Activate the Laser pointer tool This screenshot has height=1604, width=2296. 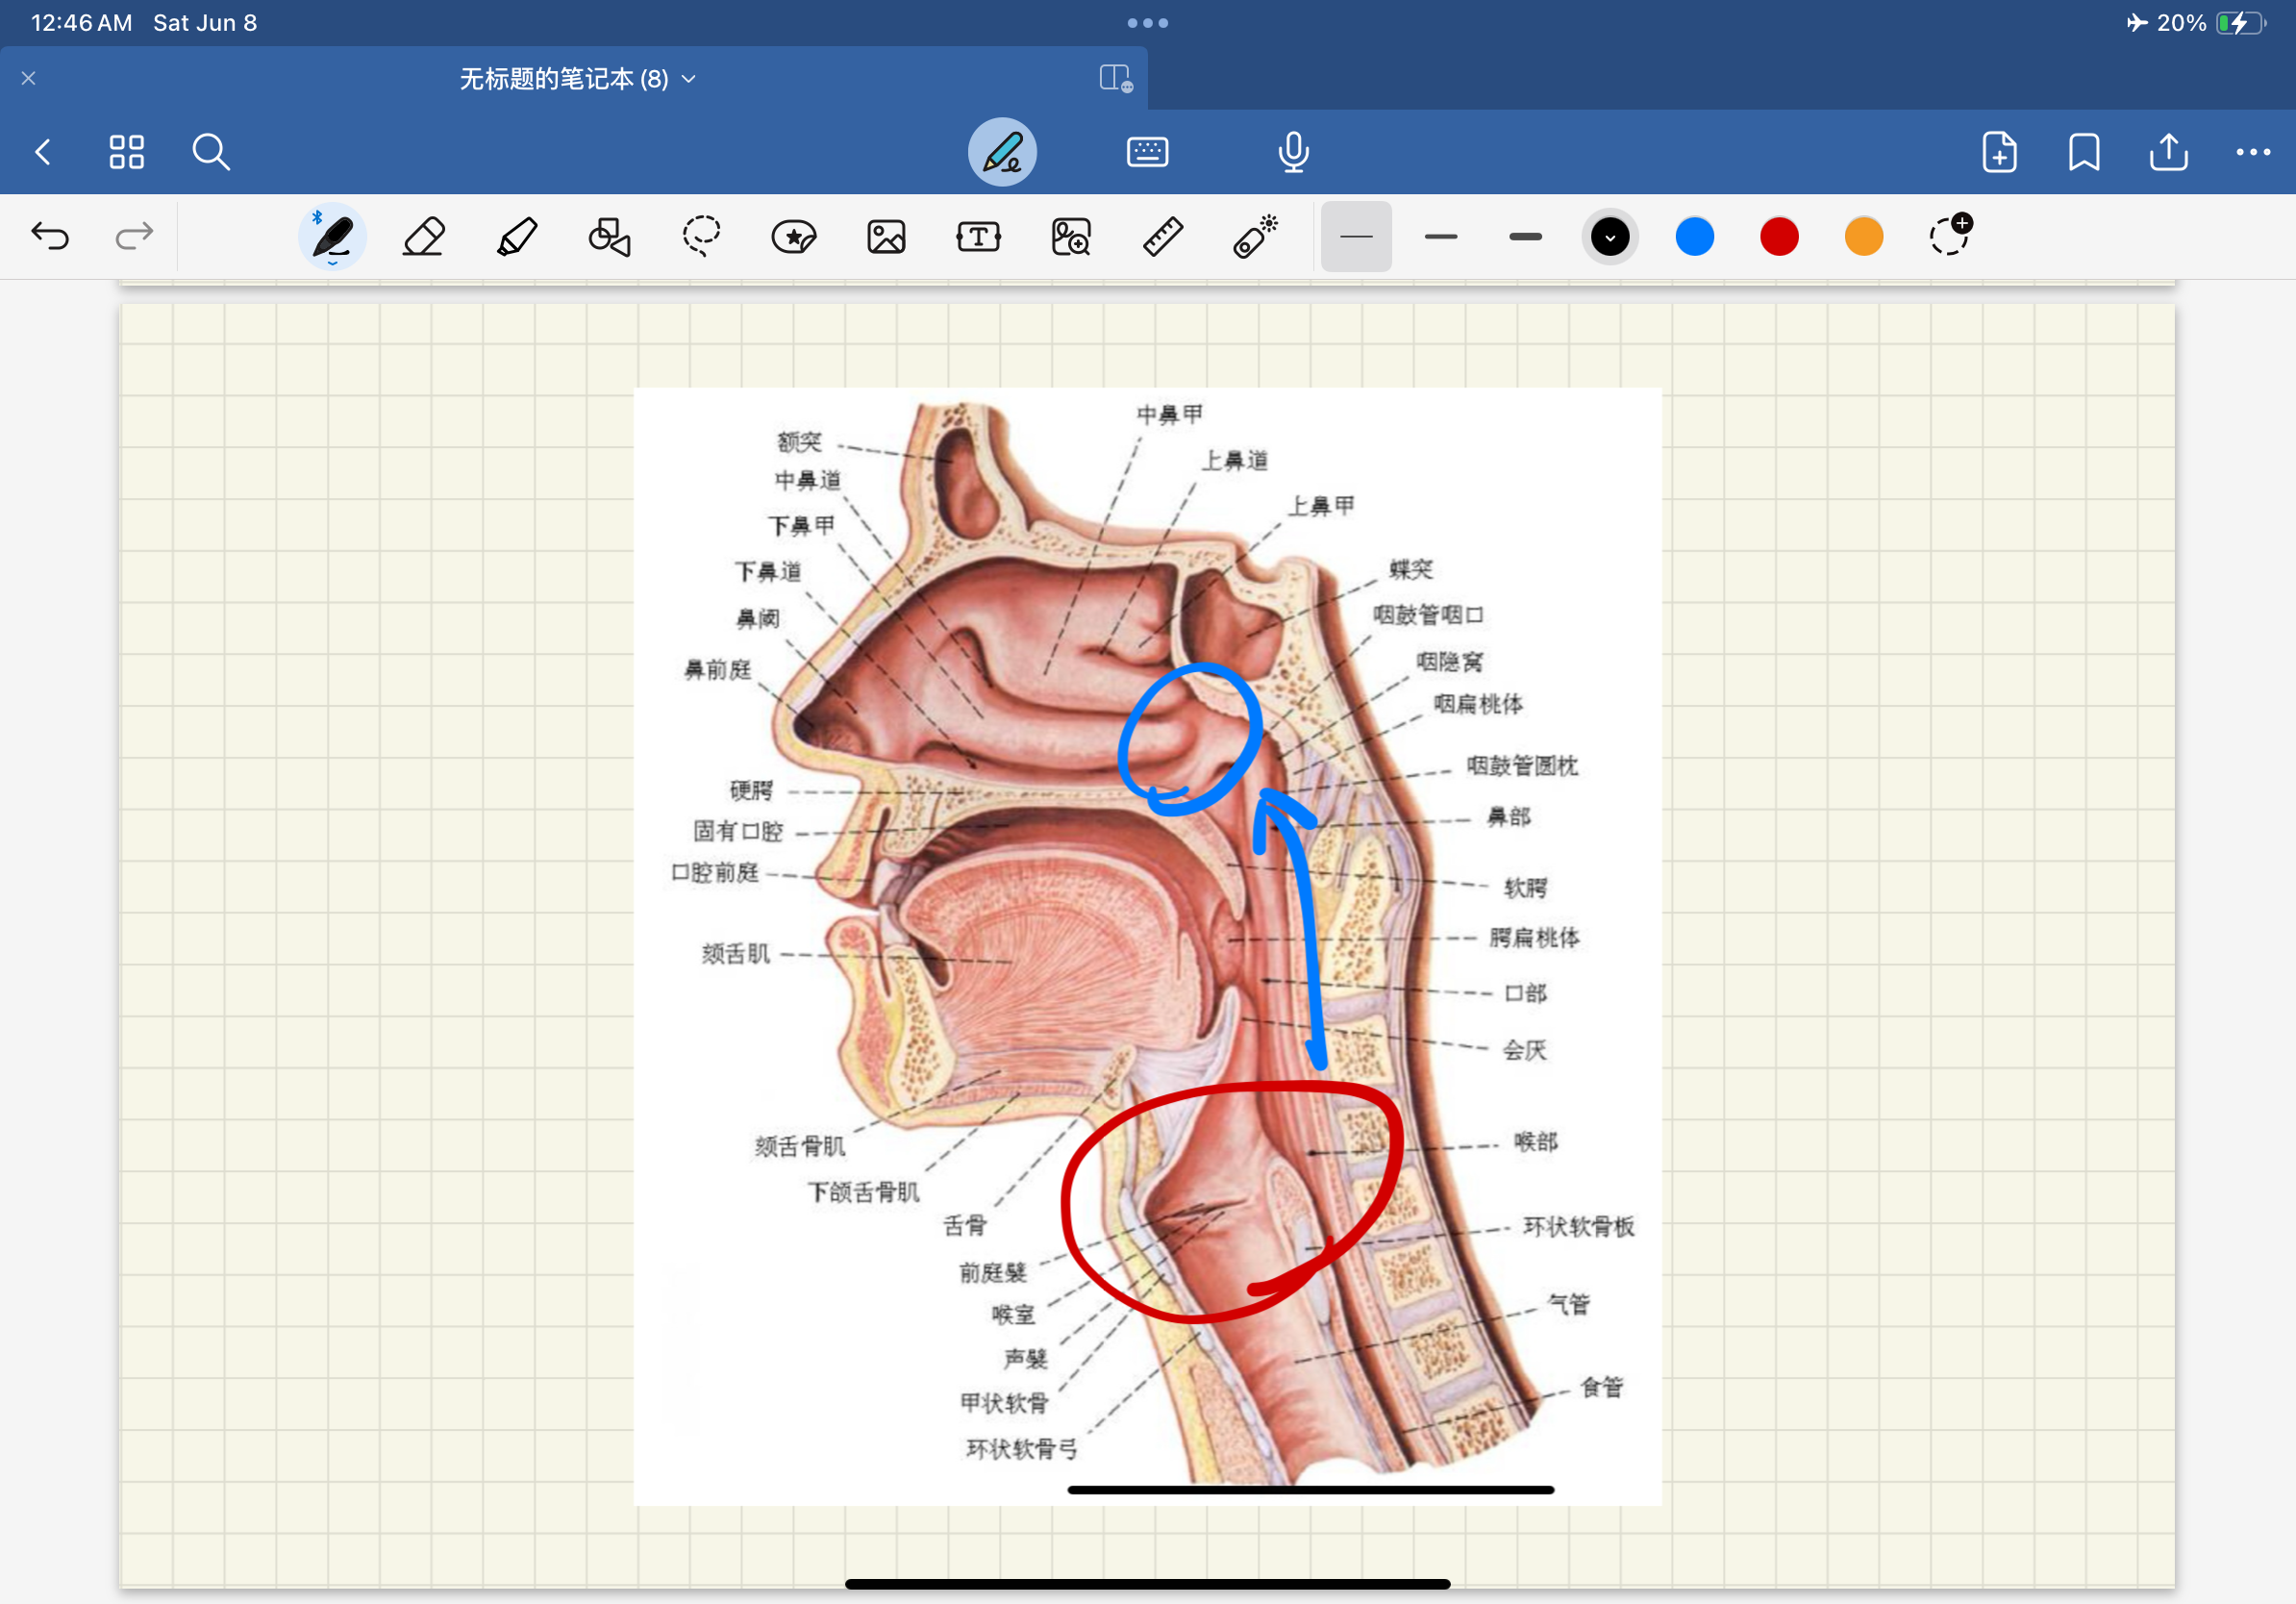[1255, 237]
